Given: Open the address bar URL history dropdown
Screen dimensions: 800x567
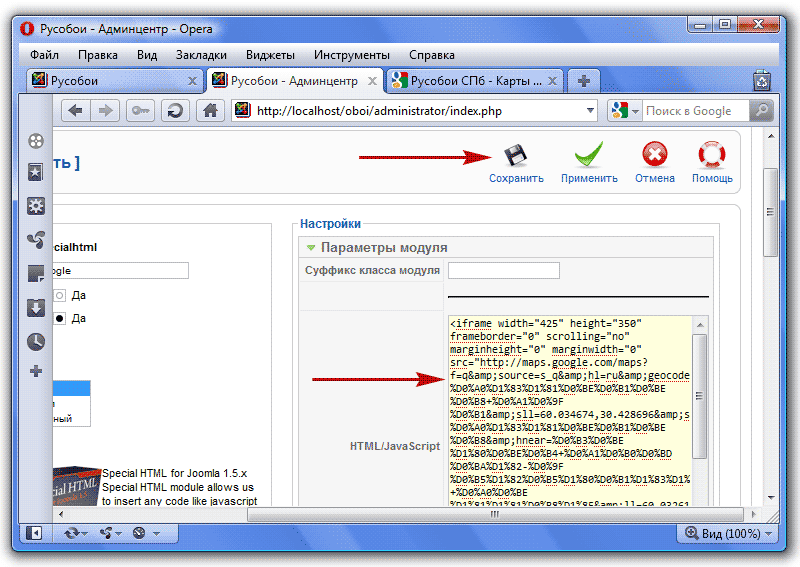Looking at the screenshot, I should click(590, 111).
